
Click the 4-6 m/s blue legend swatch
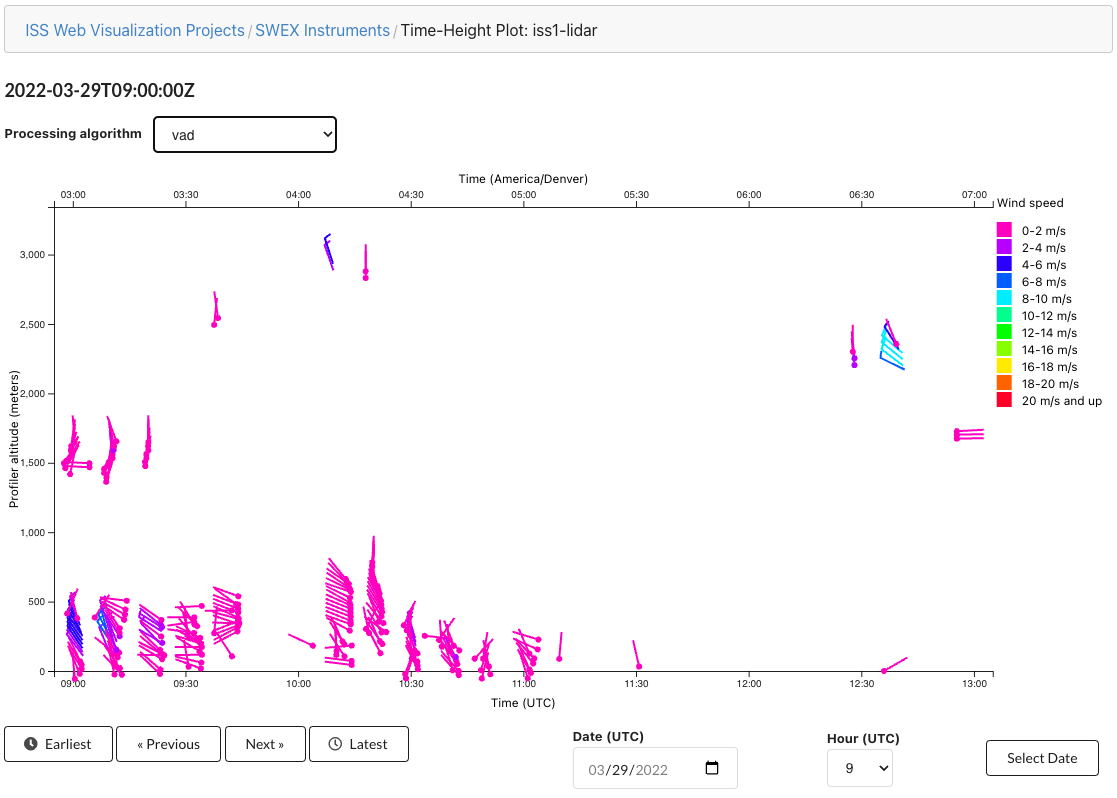1004,264
